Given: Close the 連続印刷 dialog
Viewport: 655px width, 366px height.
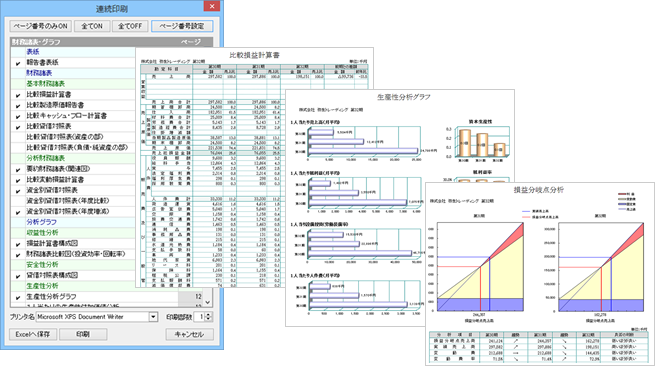Looking at the screenshot, I should point(212,6).
